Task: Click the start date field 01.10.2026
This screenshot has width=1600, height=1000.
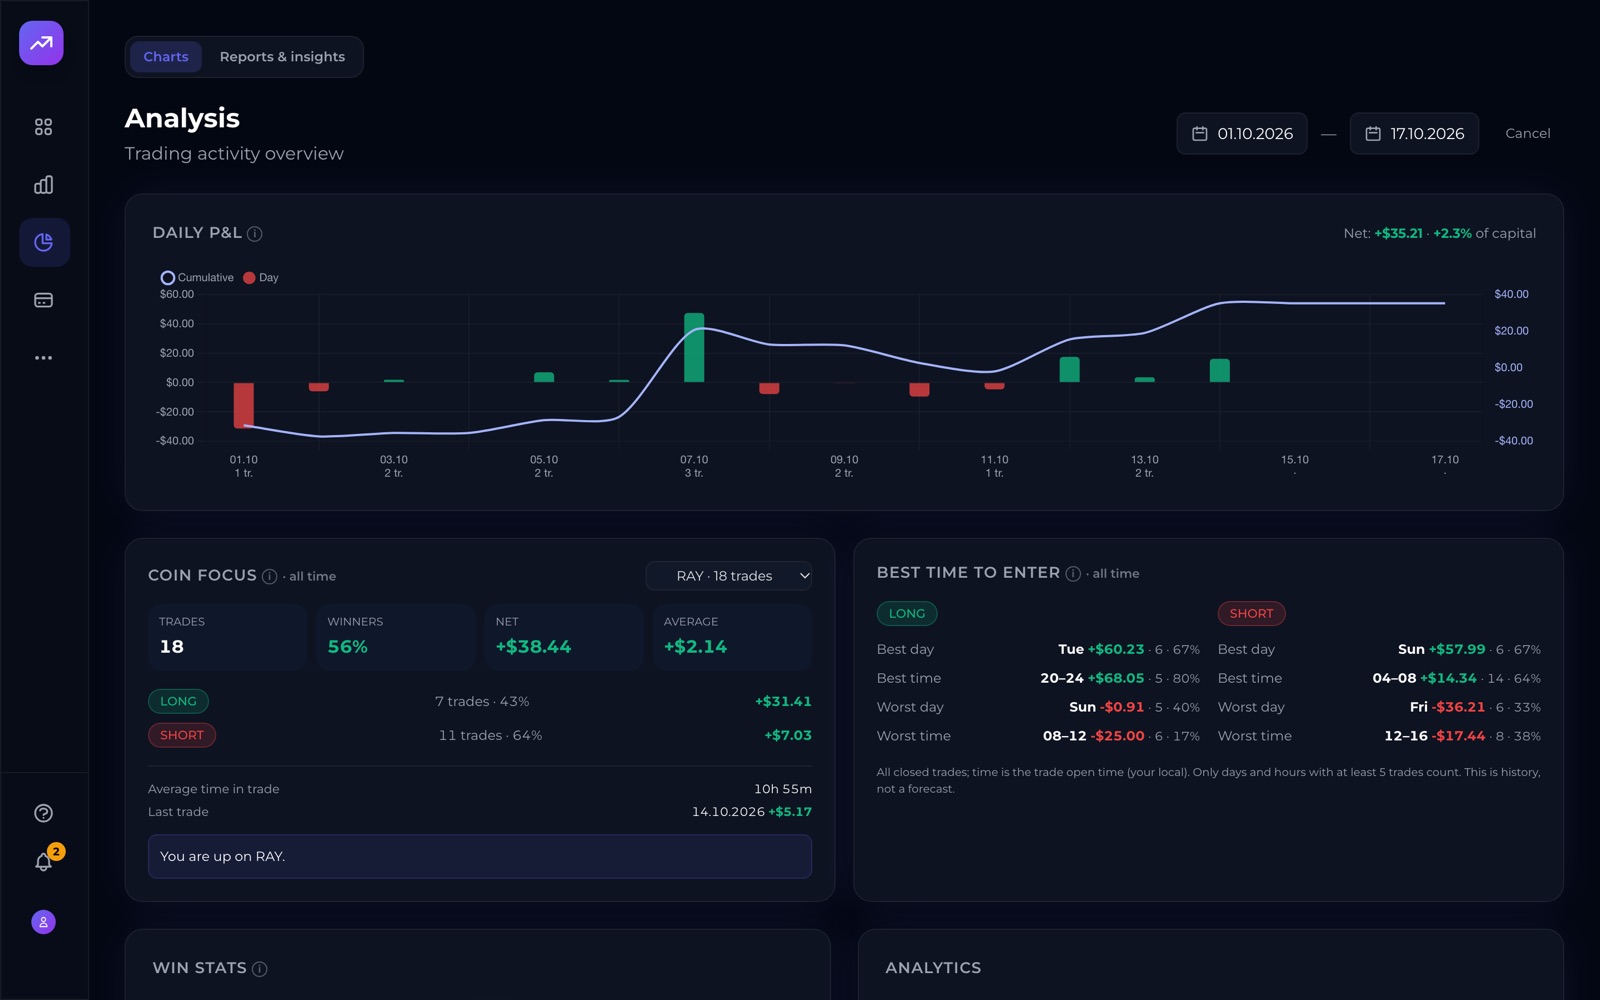Action: click(x=1242, y=134)
